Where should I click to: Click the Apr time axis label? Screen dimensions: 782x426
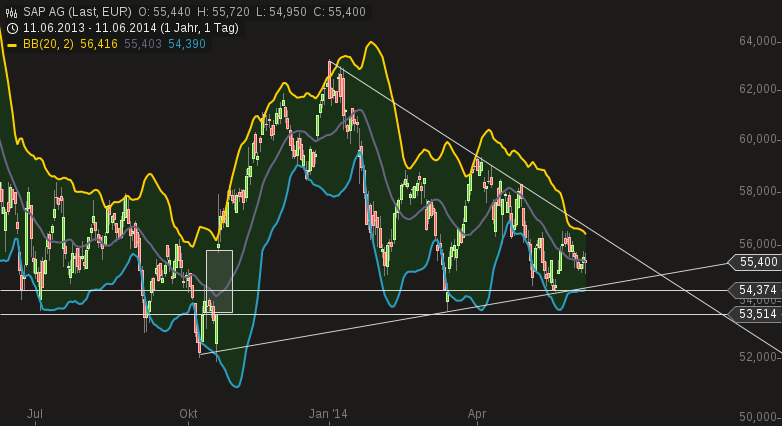point(477,414)
